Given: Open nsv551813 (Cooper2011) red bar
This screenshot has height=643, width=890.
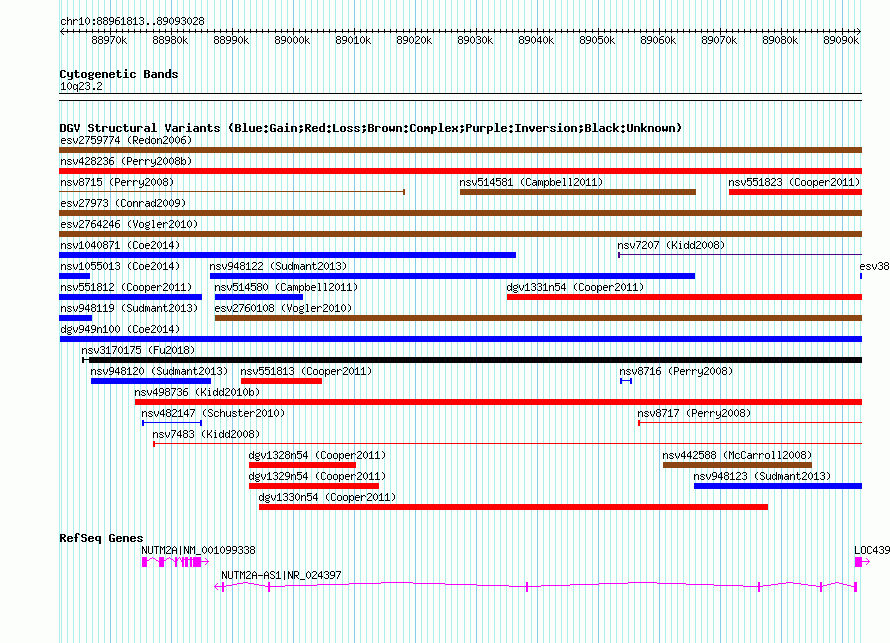Looking at the screenshot, I should [x=282, y=381].
